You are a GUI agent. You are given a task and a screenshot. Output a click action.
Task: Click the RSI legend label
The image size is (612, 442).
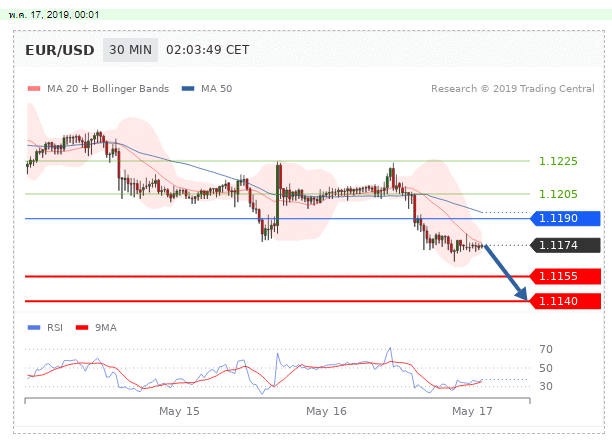pyautogui.click(x=55, y=328)
